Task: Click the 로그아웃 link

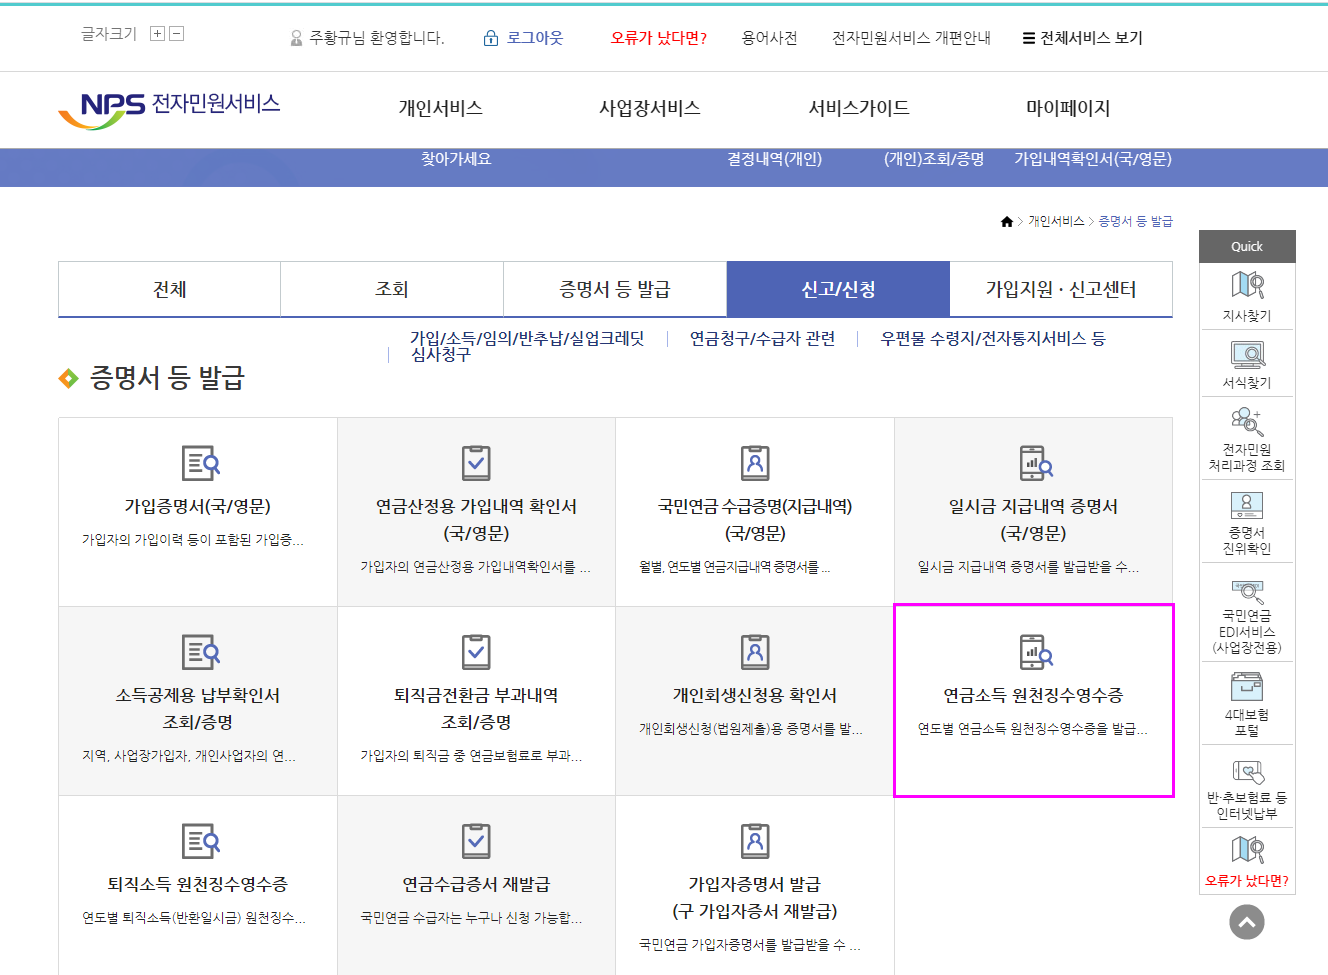Action: point(524,38)
